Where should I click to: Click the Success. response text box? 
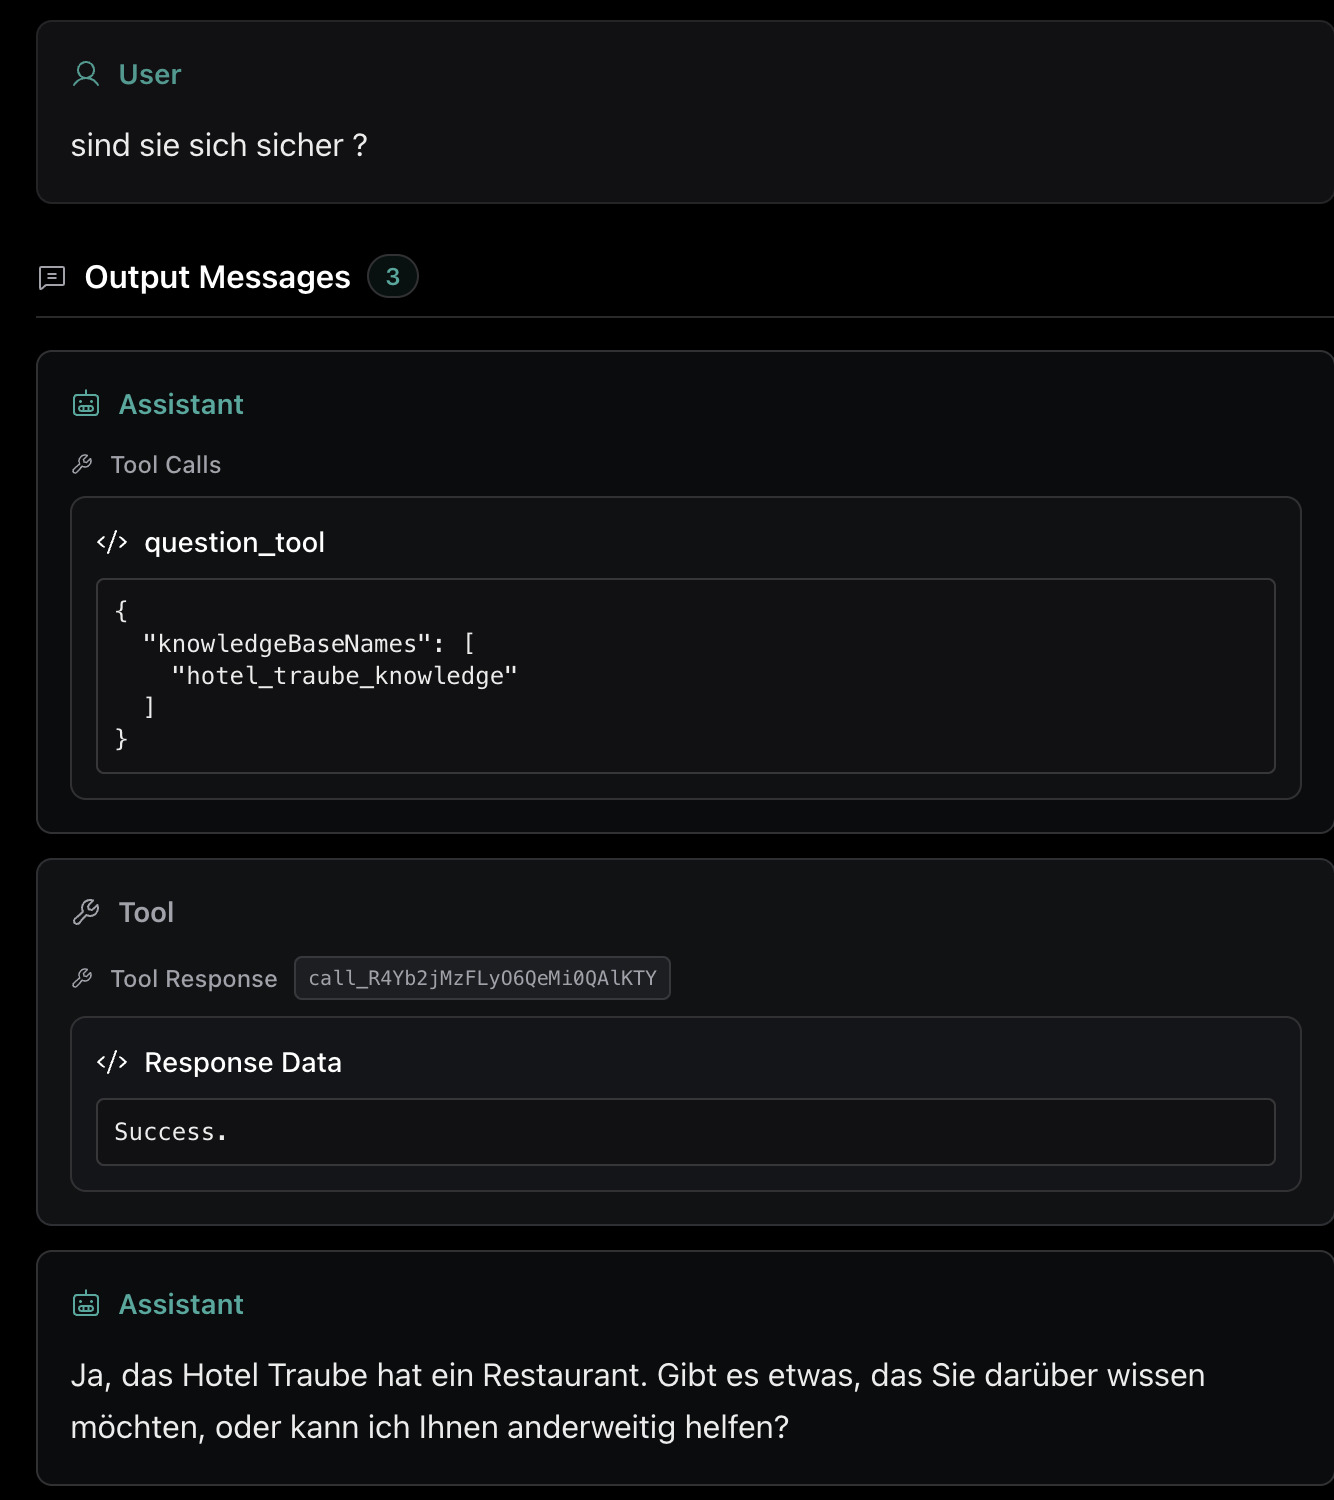pos(686,1132)
